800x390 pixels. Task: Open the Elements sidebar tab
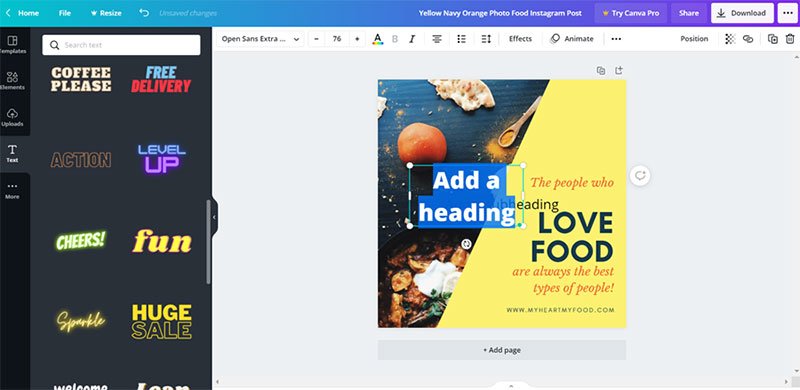coord(13,81)
